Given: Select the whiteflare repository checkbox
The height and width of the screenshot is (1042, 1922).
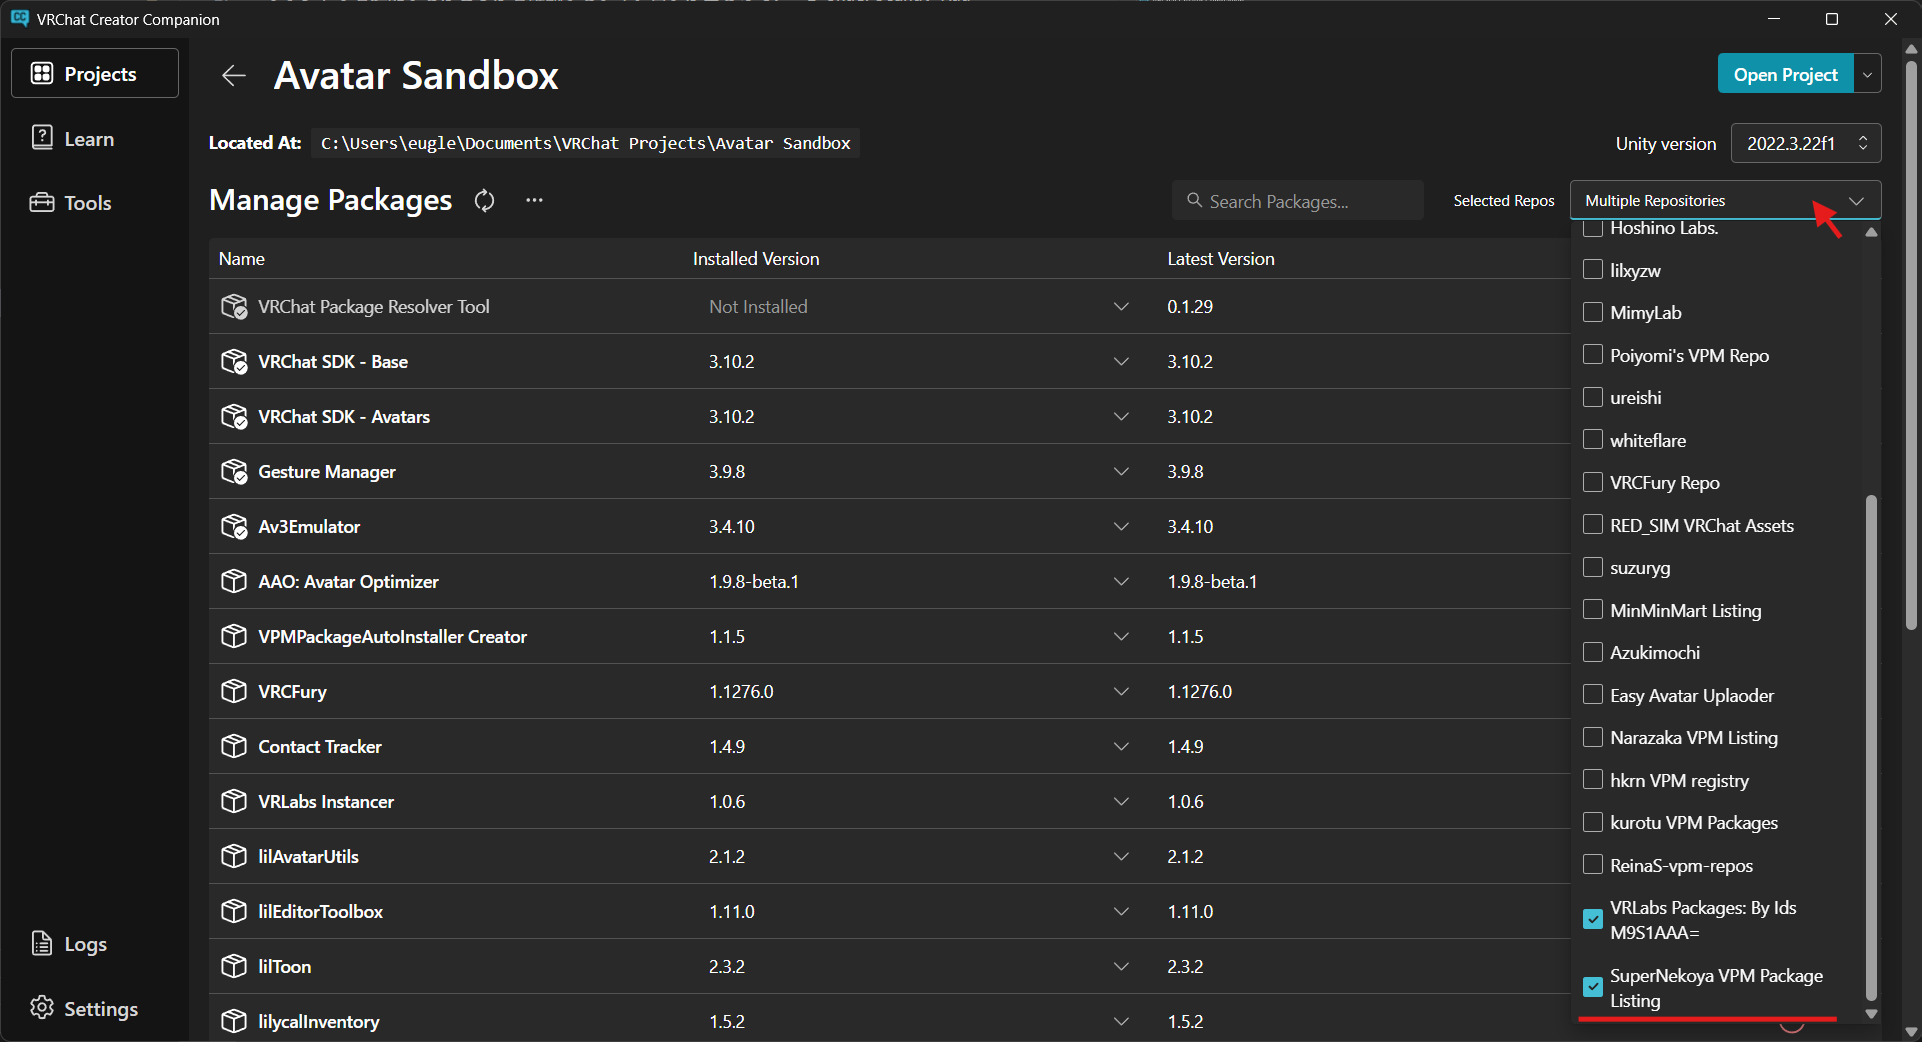Looking at the screenshot, I should coord(1593,440).
